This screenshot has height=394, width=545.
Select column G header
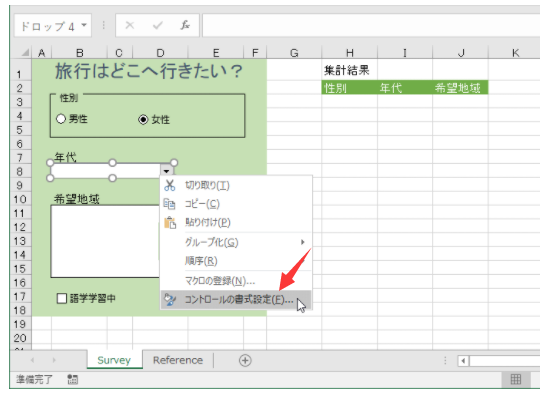tap(294, 53)
